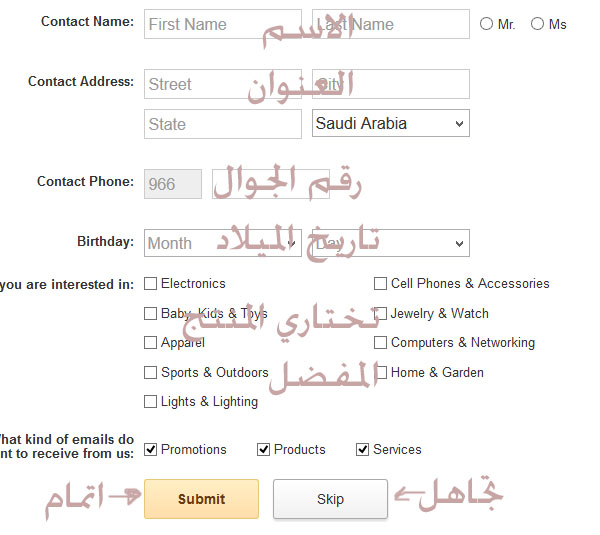This screenshot has width=600, height=535.
Task: Select the Ms radio button
Action: coord(538,24)
